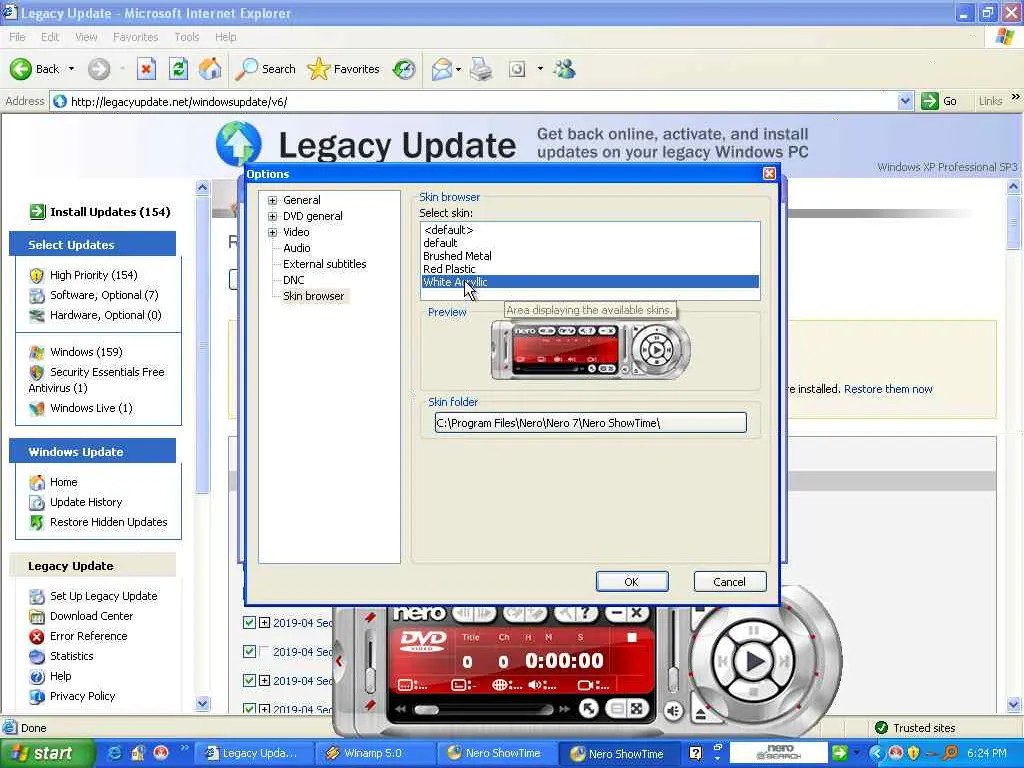The width and height of the screenshot is (1024, 768).
Task: Open the Back button history dropdown
Action: [71, 69]
